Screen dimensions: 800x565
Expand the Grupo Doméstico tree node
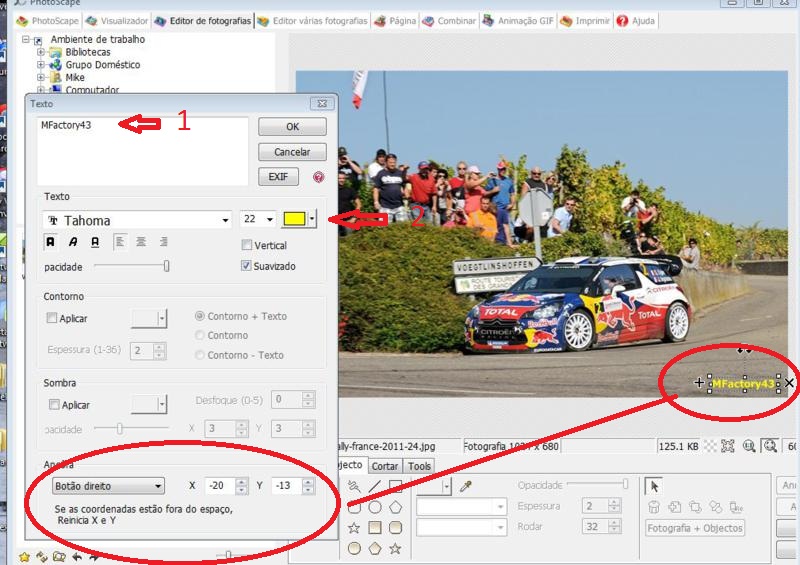point(41,65)
